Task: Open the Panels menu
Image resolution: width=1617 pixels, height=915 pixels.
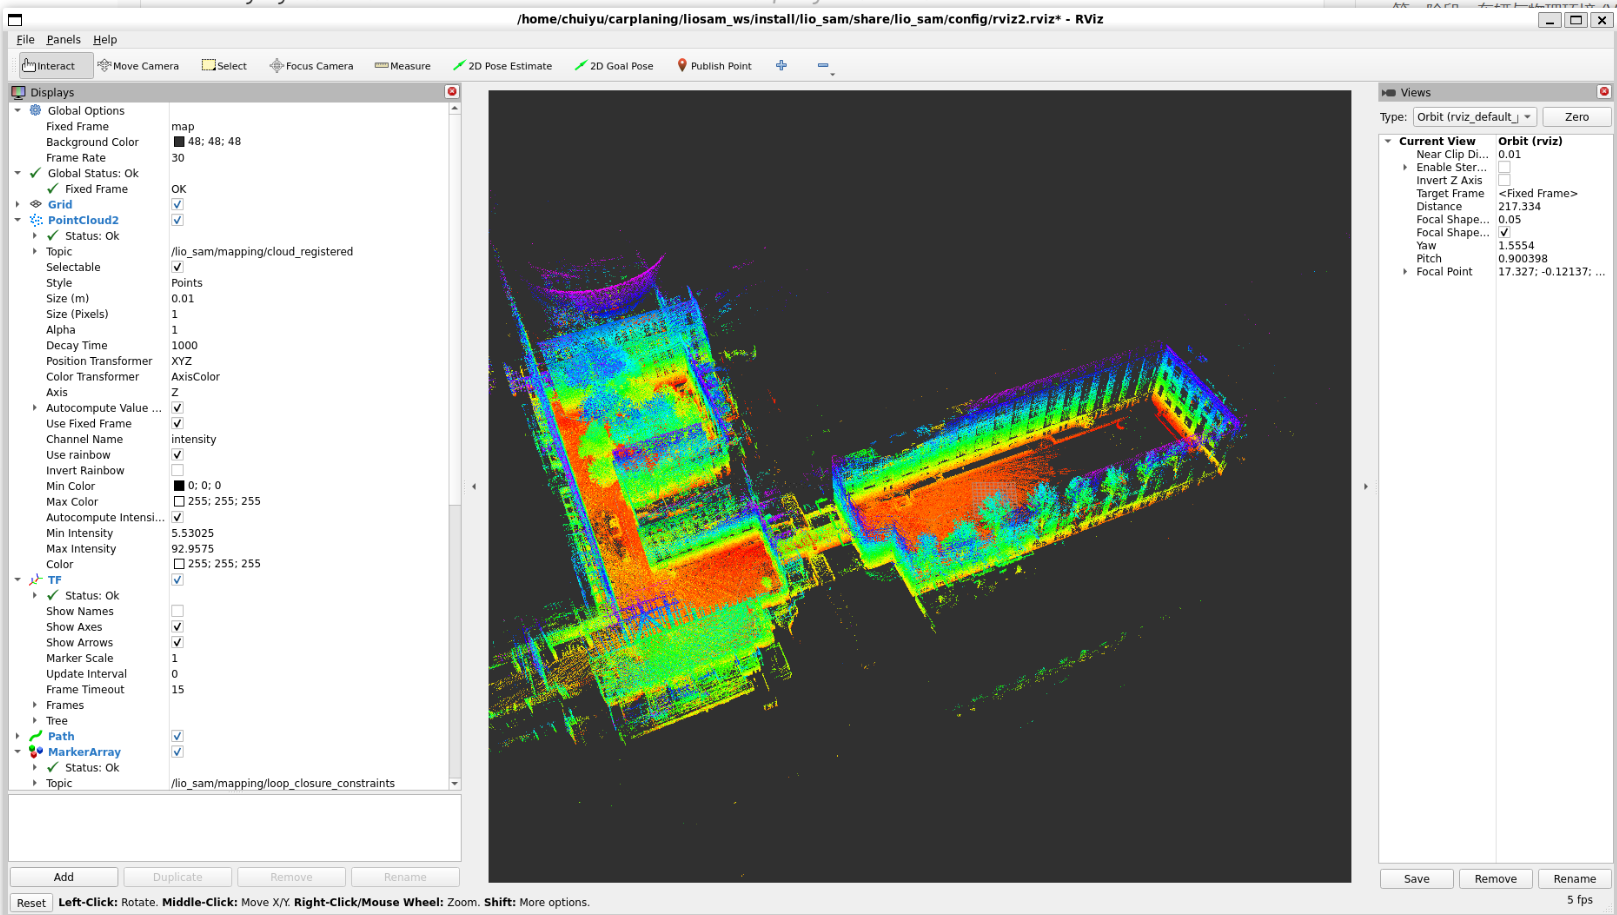Action: (63, 40)
